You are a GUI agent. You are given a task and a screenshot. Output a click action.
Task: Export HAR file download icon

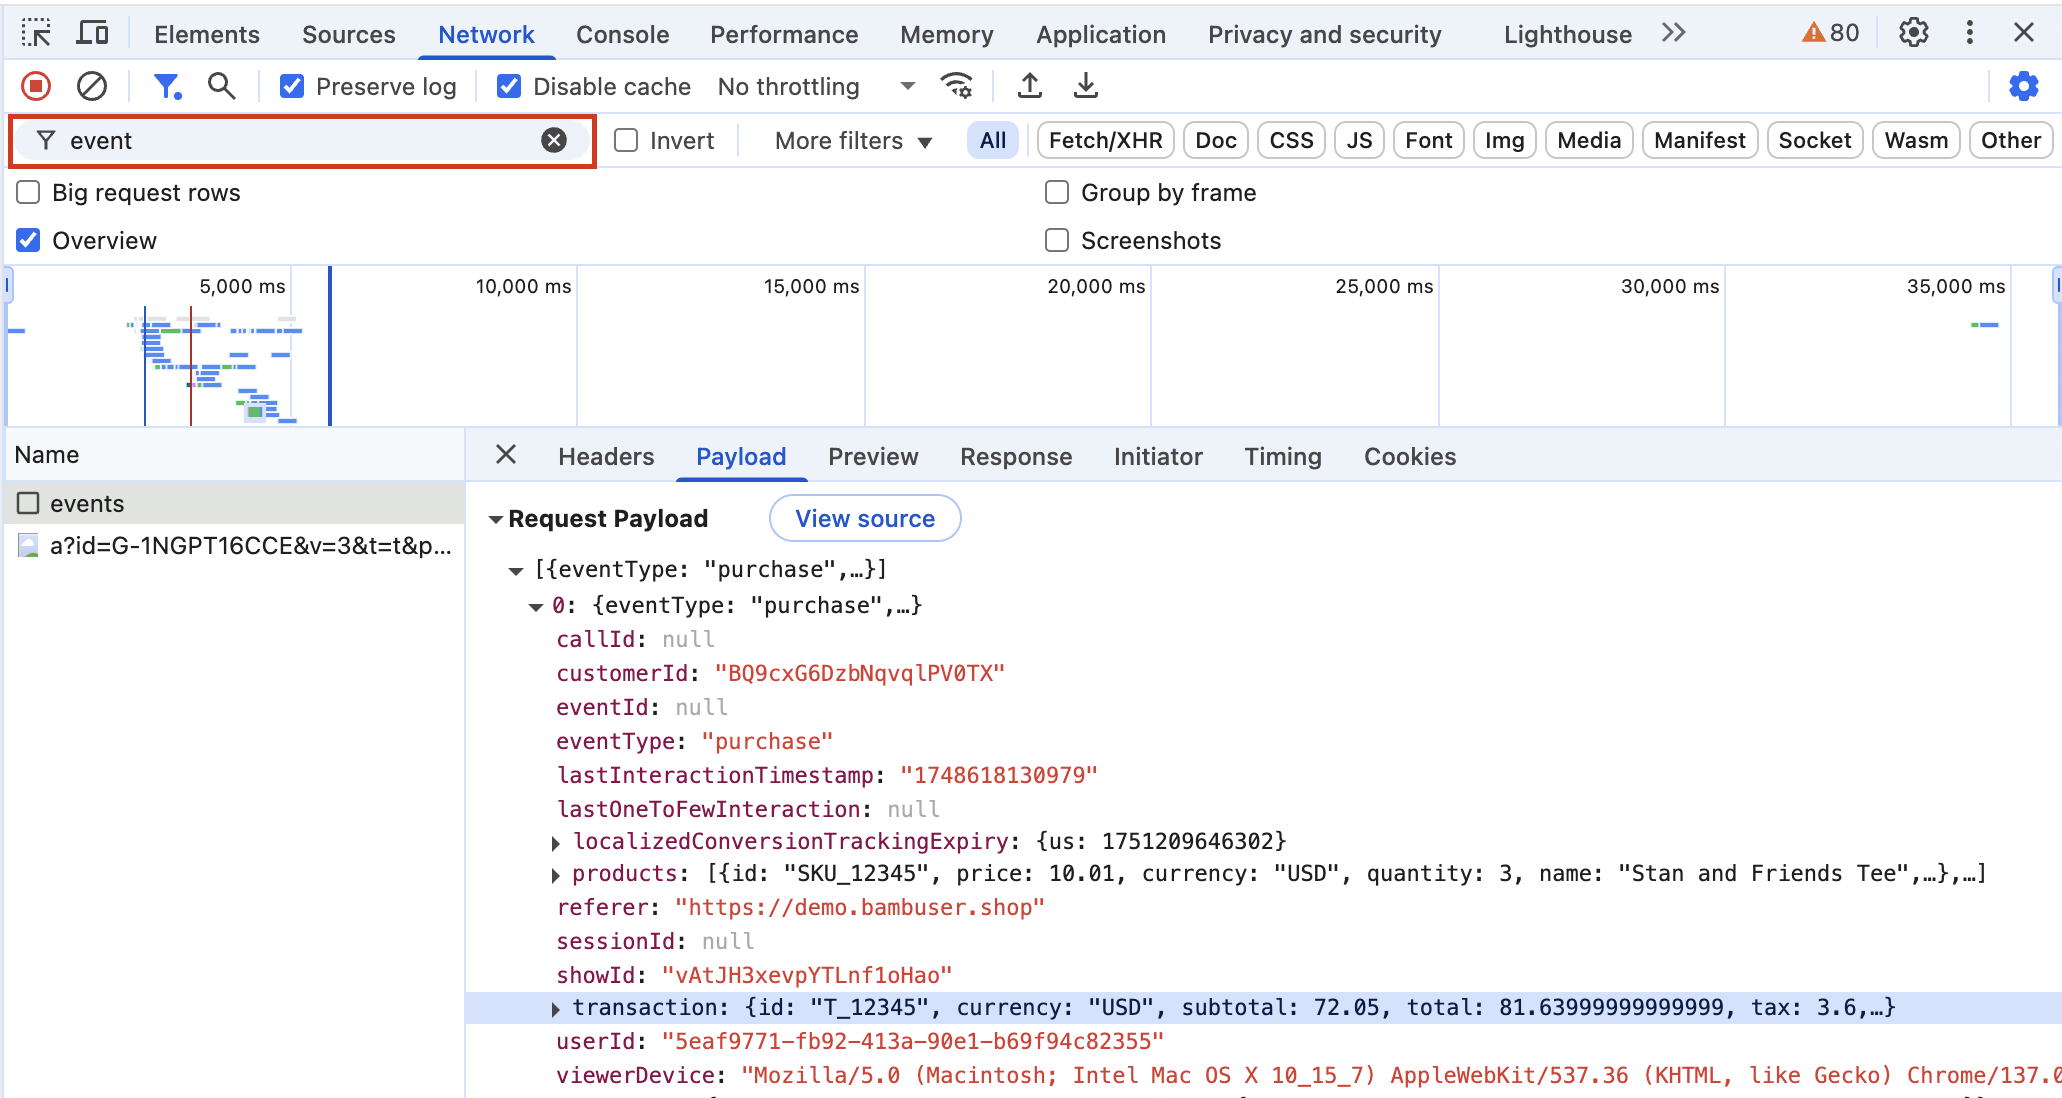tap(1085, 86)
